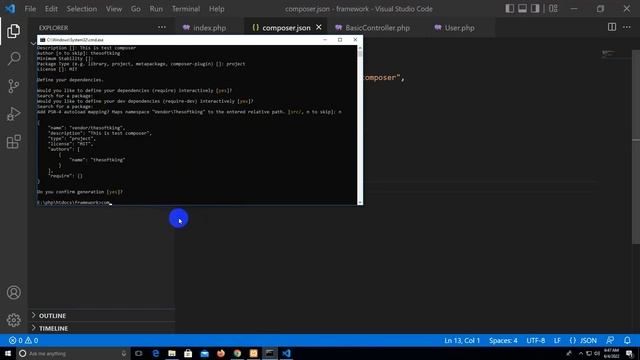Image resolution: width=640 pixels, height=360 pixels.
Task: Toggle the primary side bar layout icon
Action: tap(509, 9)
